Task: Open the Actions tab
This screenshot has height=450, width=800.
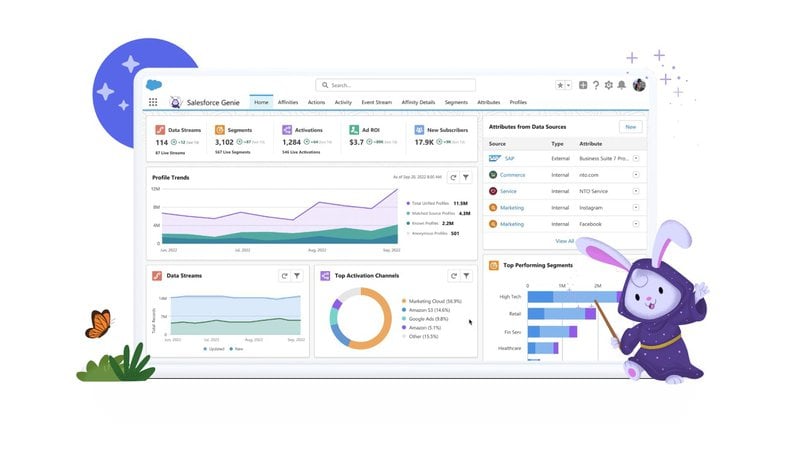Action: (x=316, y=102)
